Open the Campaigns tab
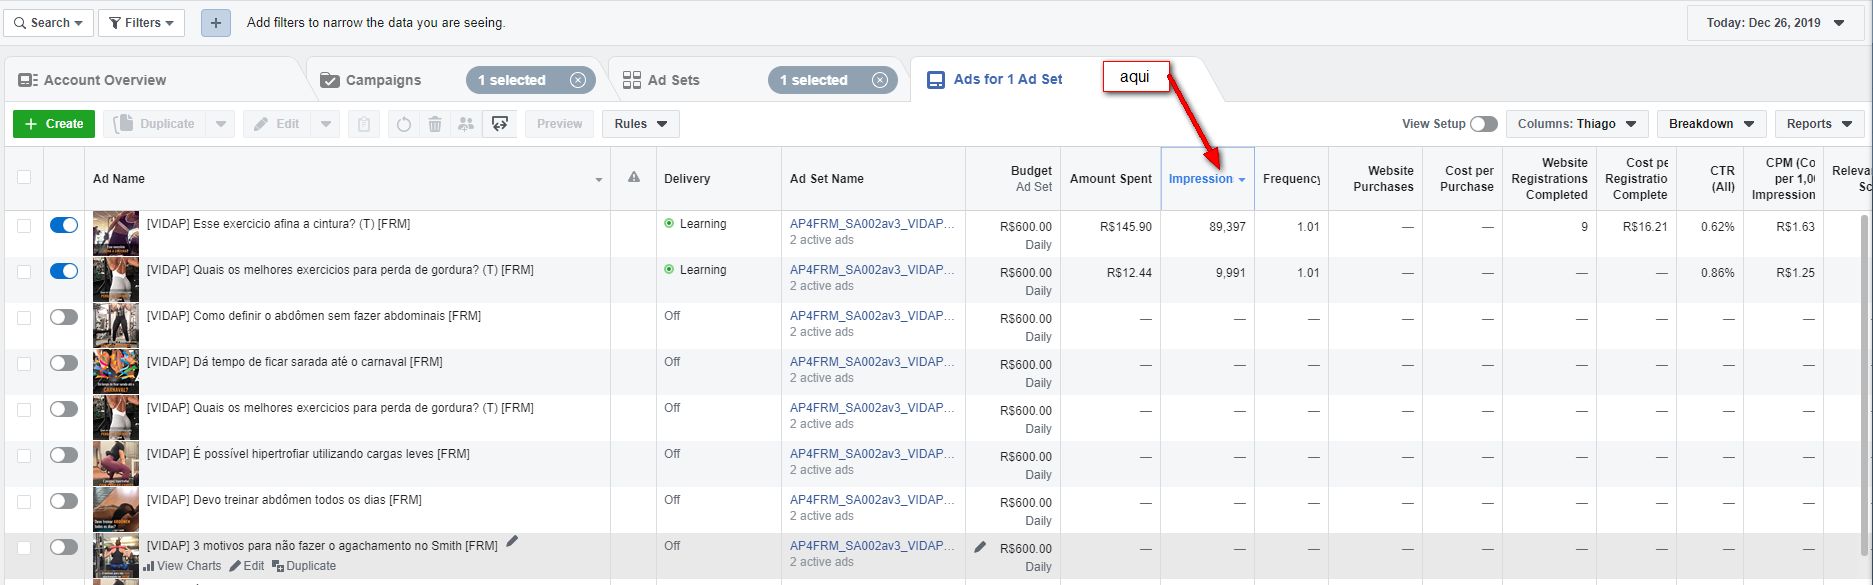Image resolution: width=1873 pixels, height=585 pixels. 382,80
